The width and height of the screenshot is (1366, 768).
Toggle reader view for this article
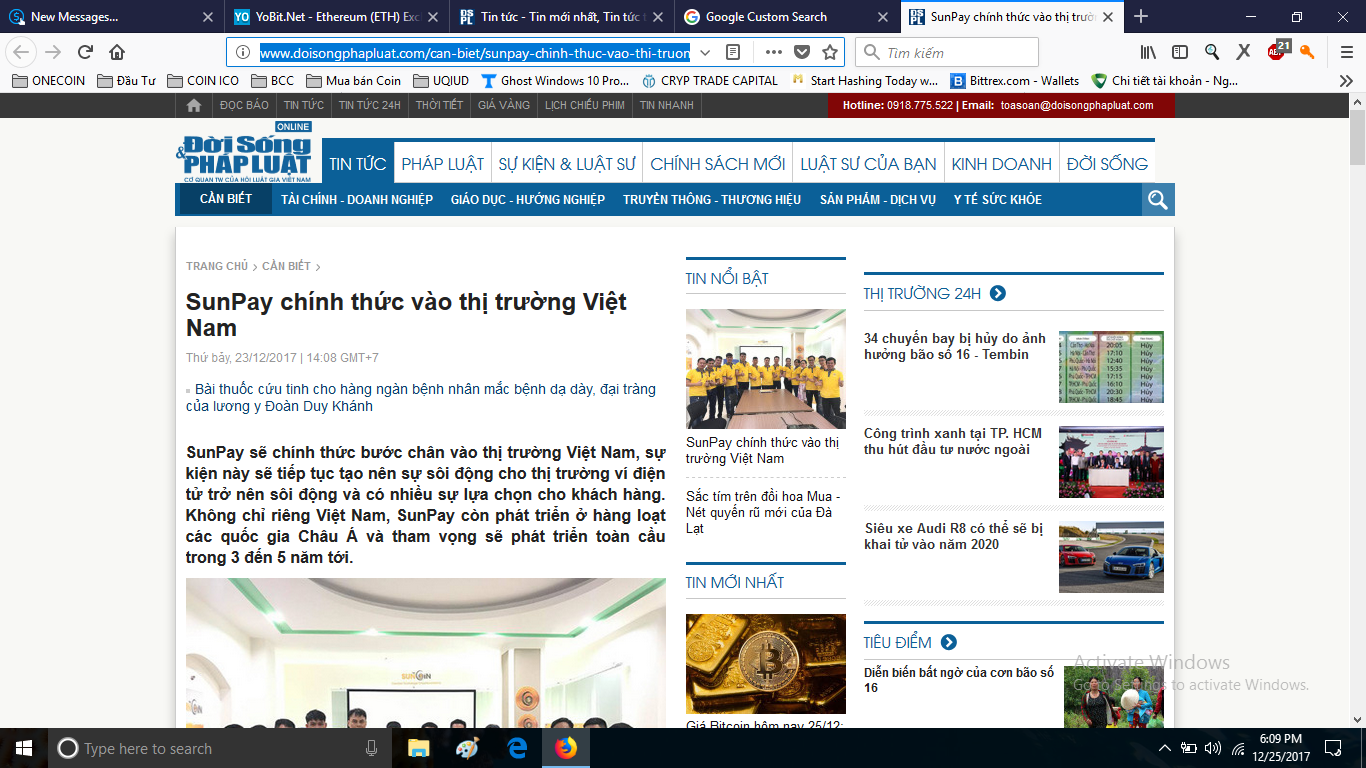(x=733, y=52)
